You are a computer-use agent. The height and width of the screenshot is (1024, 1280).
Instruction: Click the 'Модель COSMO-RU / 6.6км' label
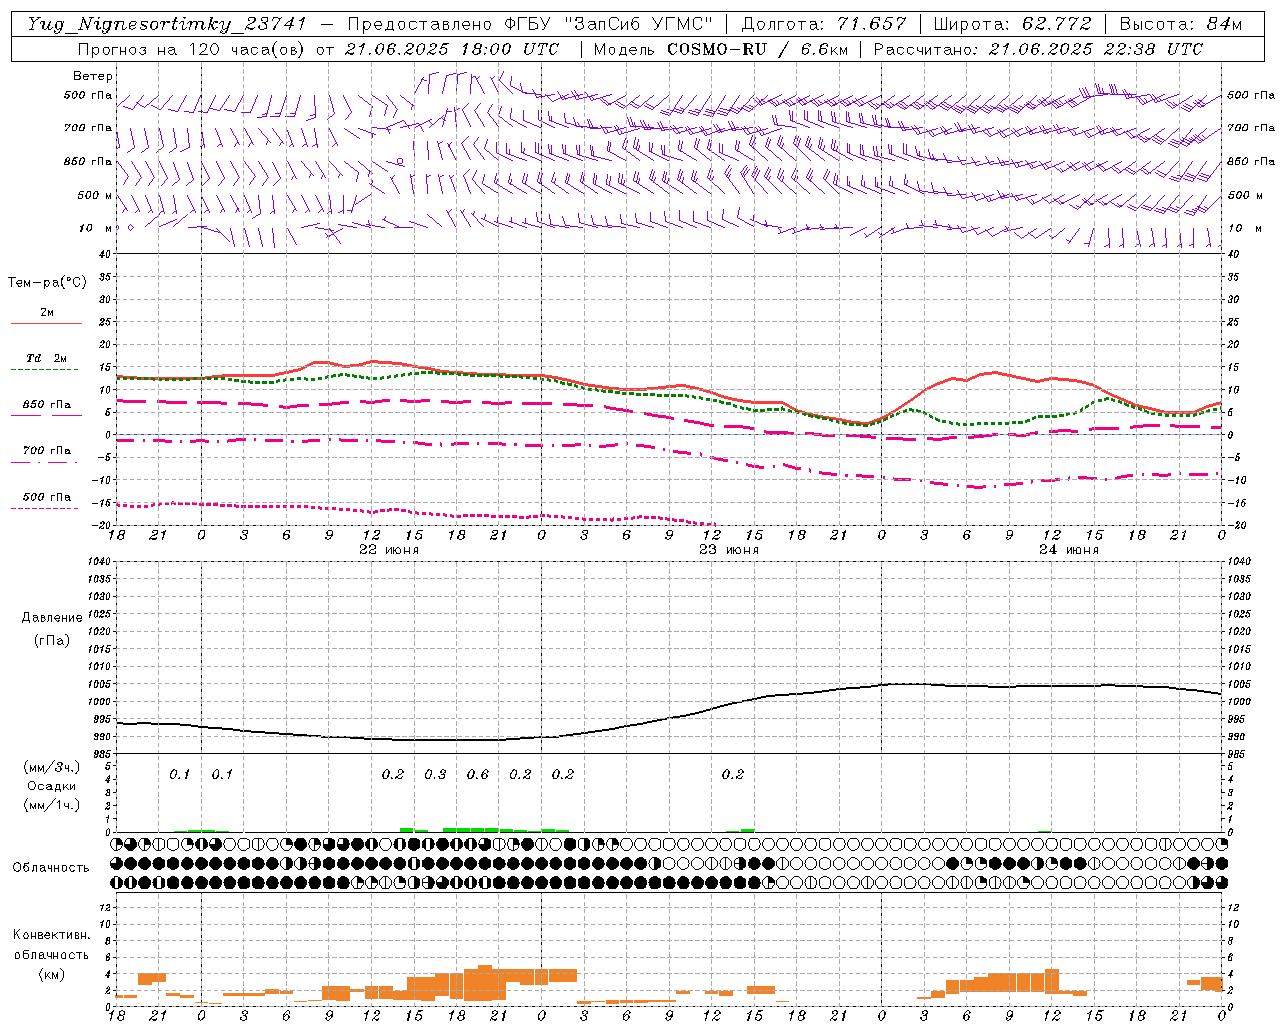coord(720,49)
